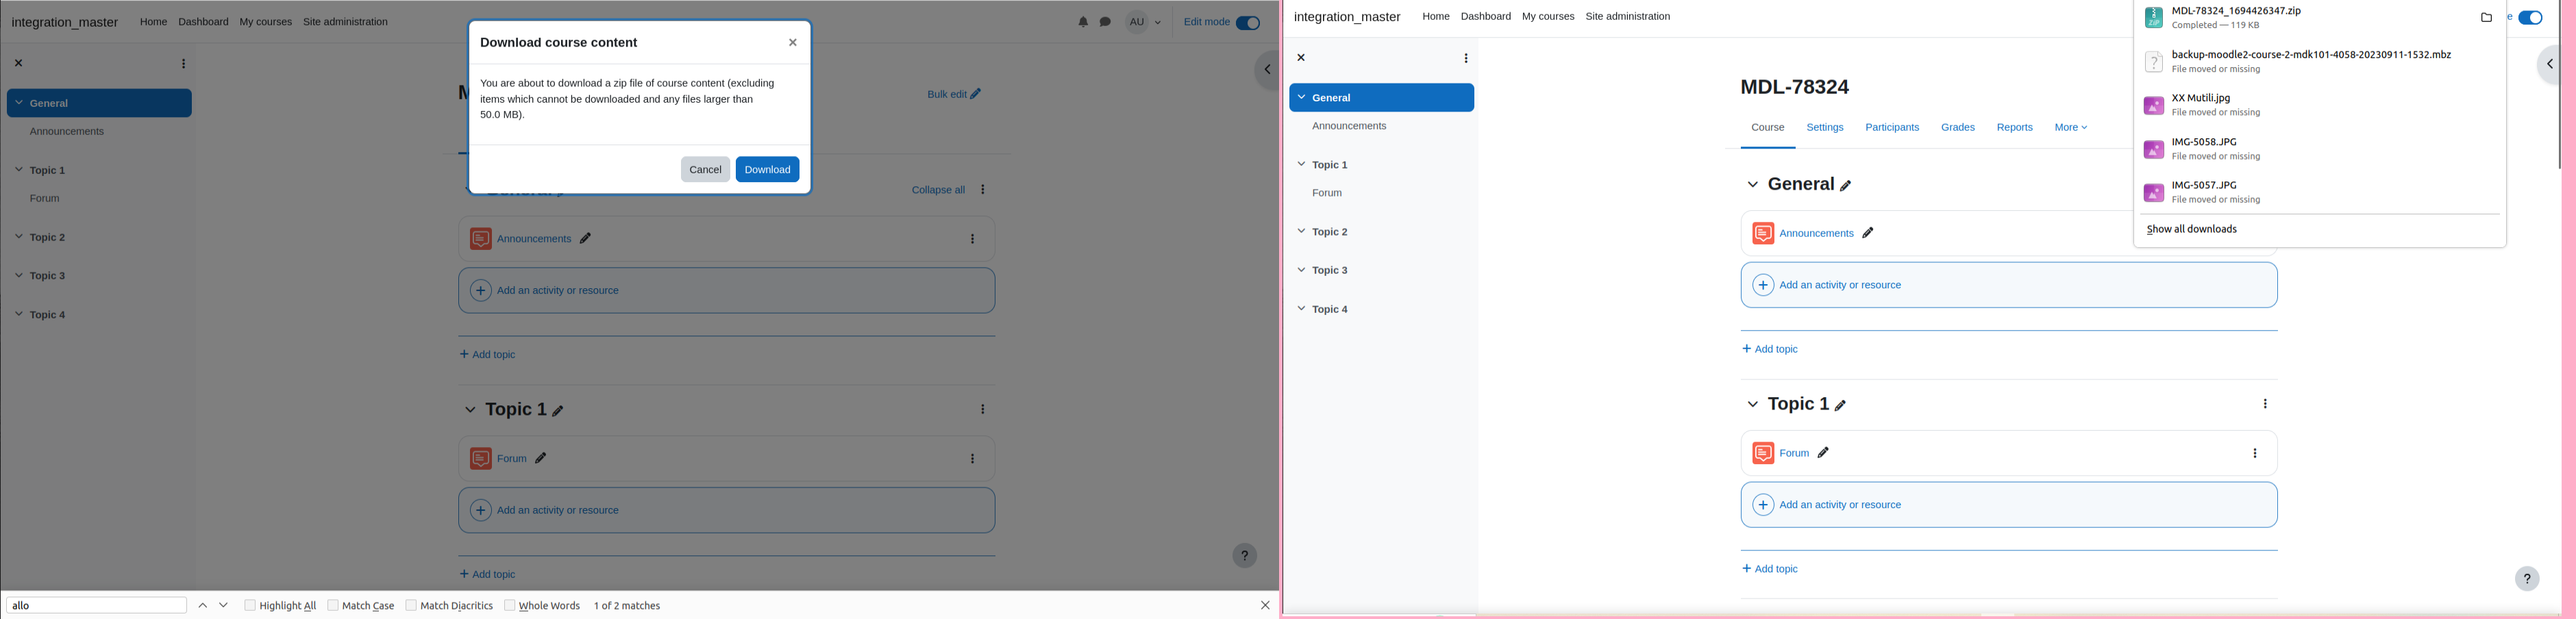The height and width of the screenshot is (619, 2576).
Task: Open Topic 1 section actions menu in left window
Action: pos(984,410)
